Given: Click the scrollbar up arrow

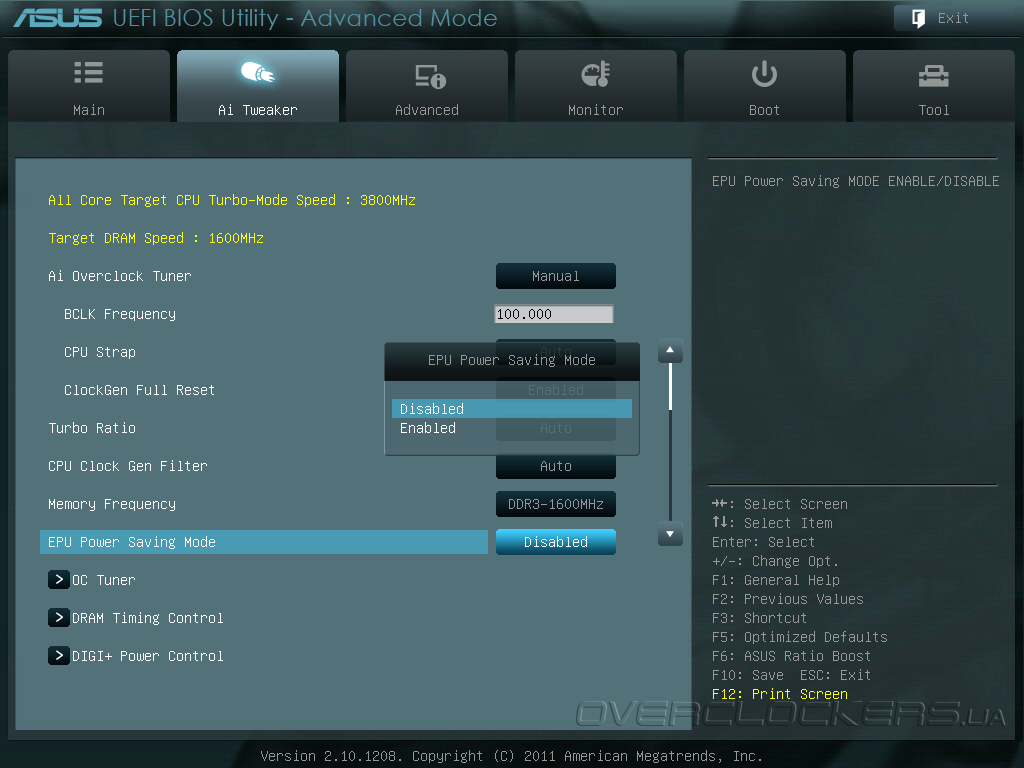Looking at the screenshot, I should pos(670,351).
